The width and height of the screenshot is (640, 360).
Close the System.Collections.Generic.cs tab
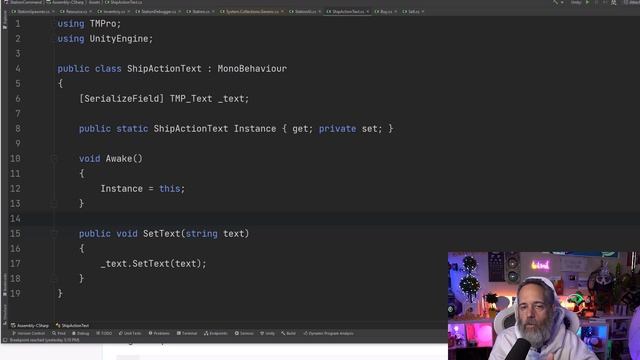[x=282, y=12]
